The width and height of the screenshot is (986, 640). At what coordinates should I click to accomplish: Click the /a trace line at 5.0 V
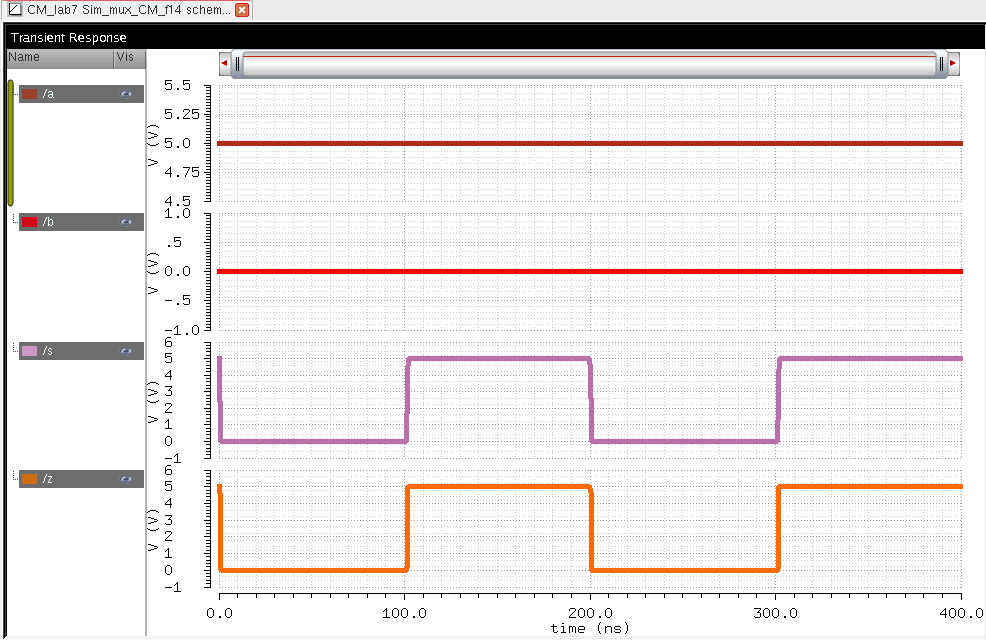[x=590, y=143]
